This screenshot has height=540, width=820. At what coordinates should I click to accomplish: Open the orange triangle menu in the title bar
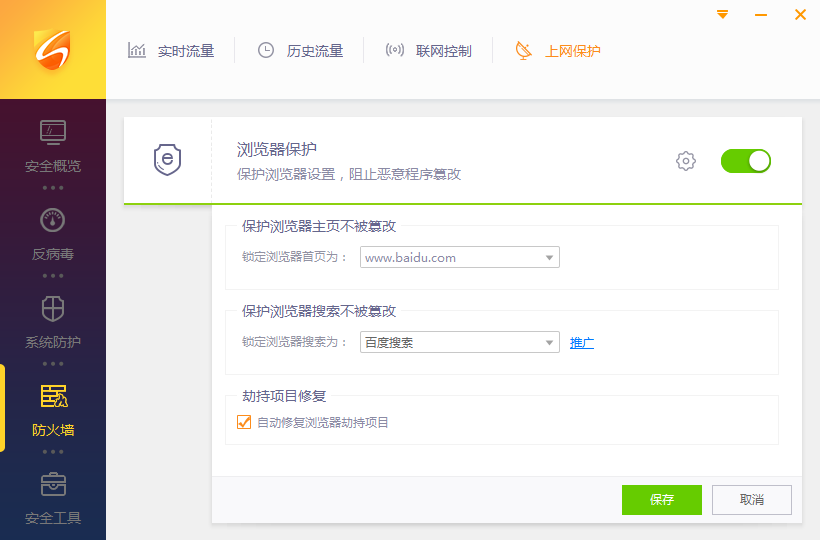(x=722, y=14)
